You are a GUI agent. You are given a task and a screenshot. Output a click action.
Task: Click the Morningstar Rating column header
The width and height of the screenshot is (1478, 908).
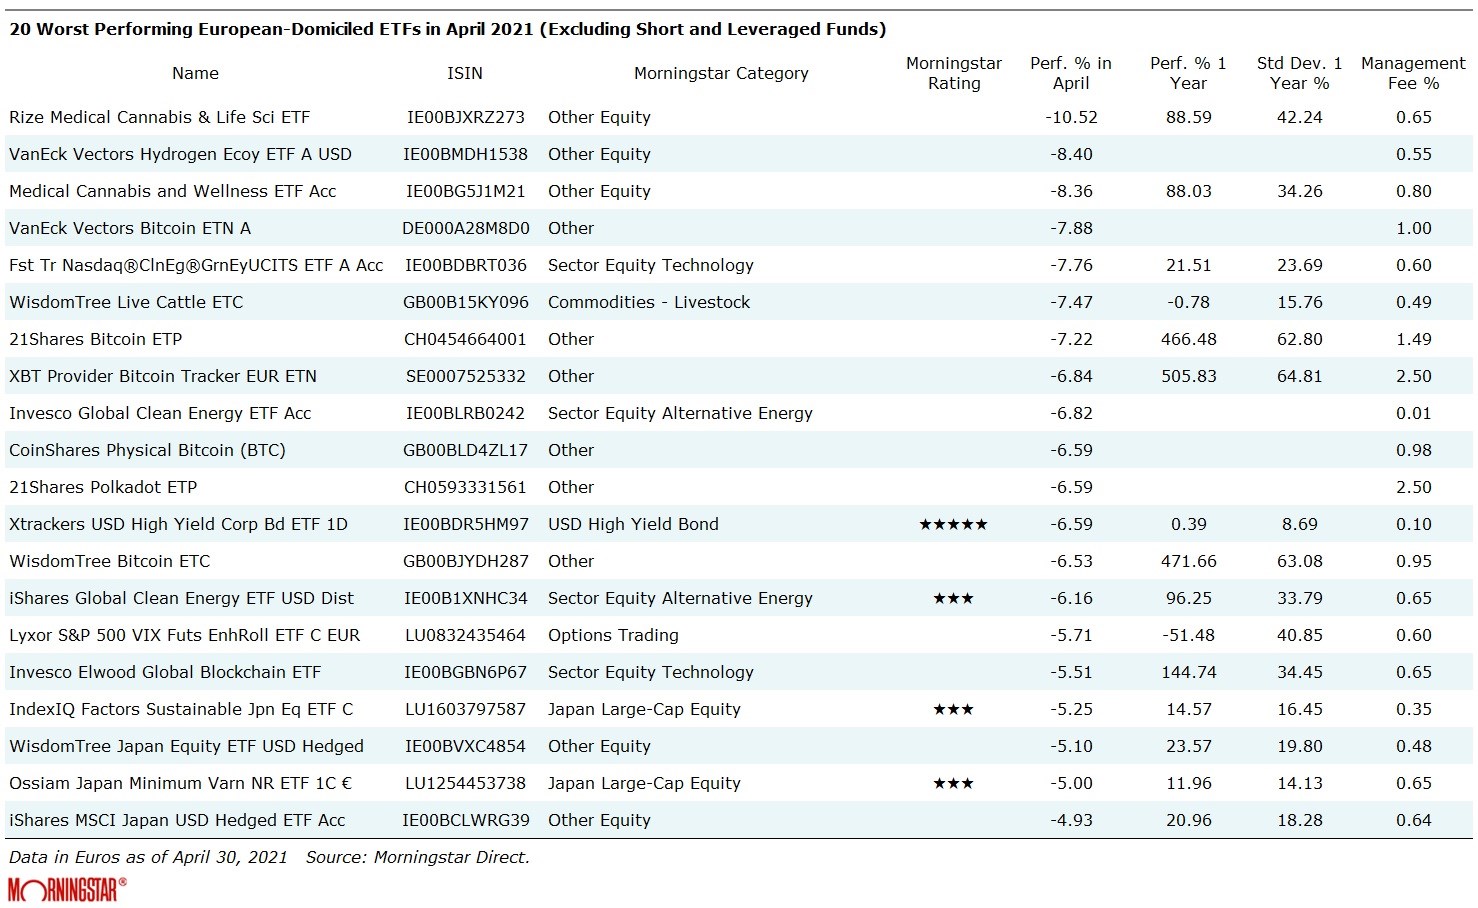[953, 73]
